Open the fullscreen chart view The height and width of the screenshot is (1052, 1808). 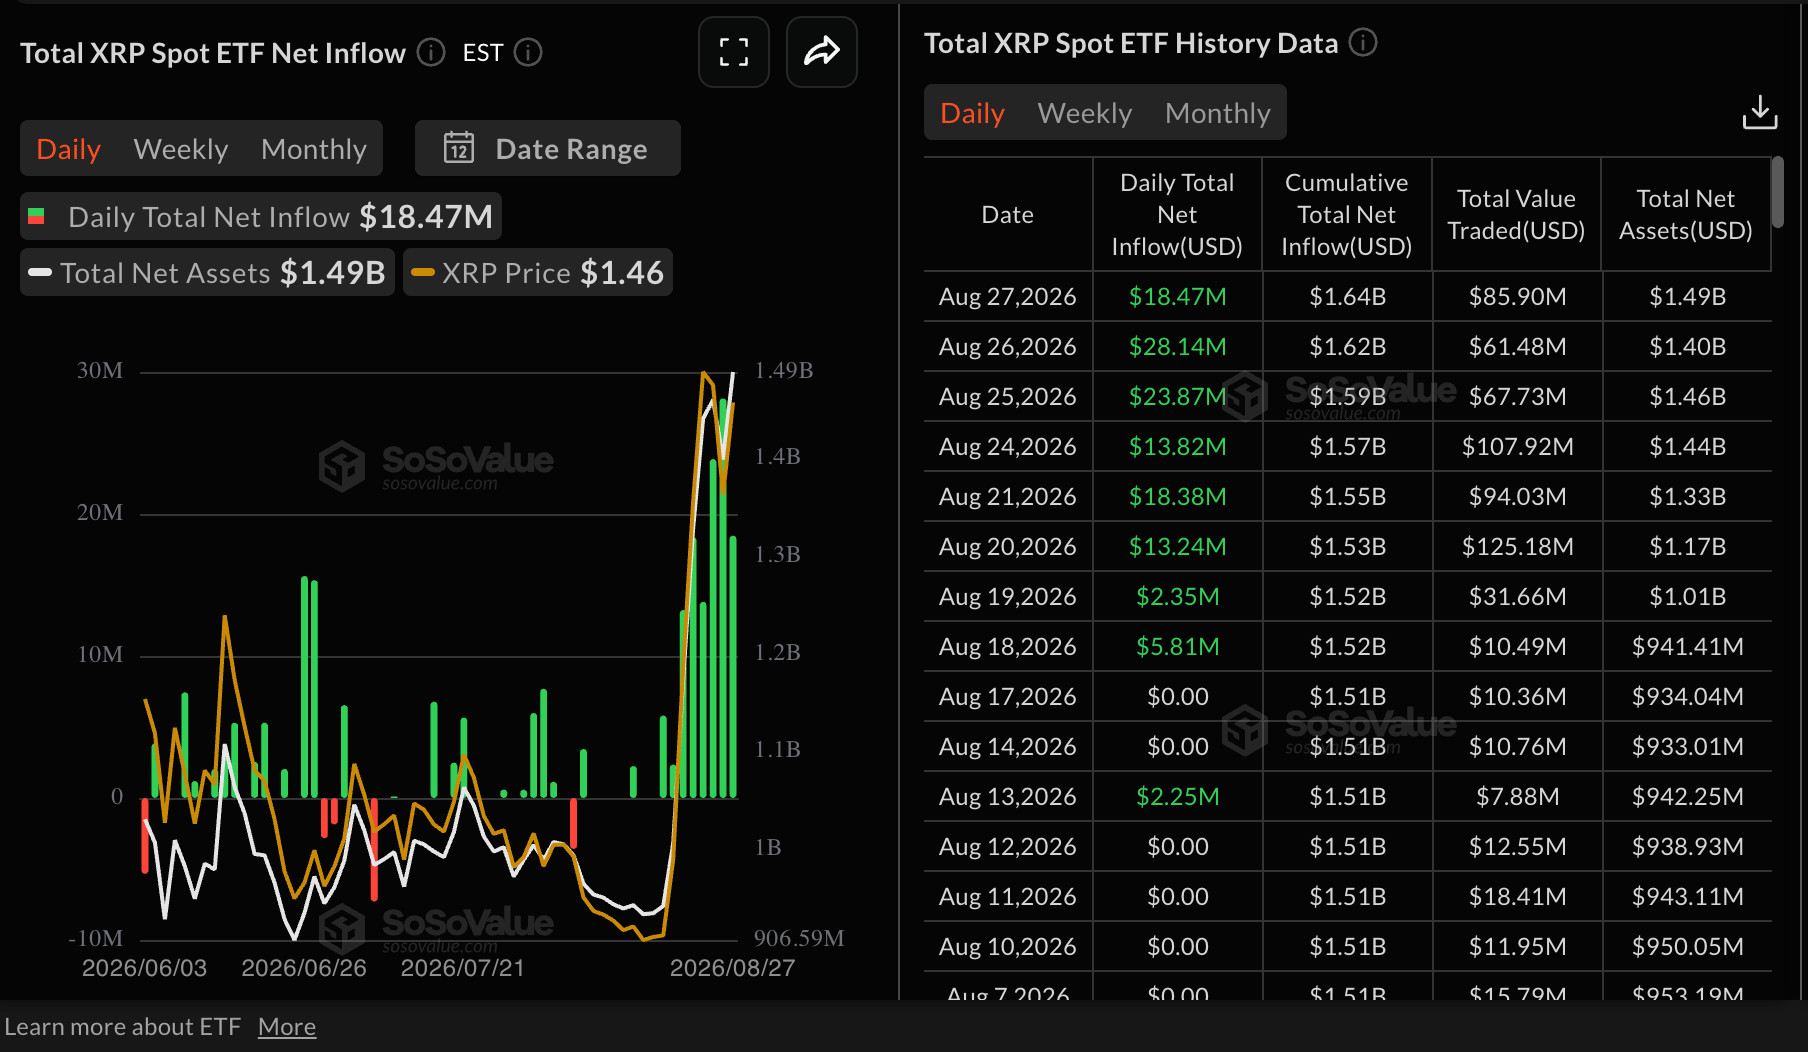tap(734, 52)
